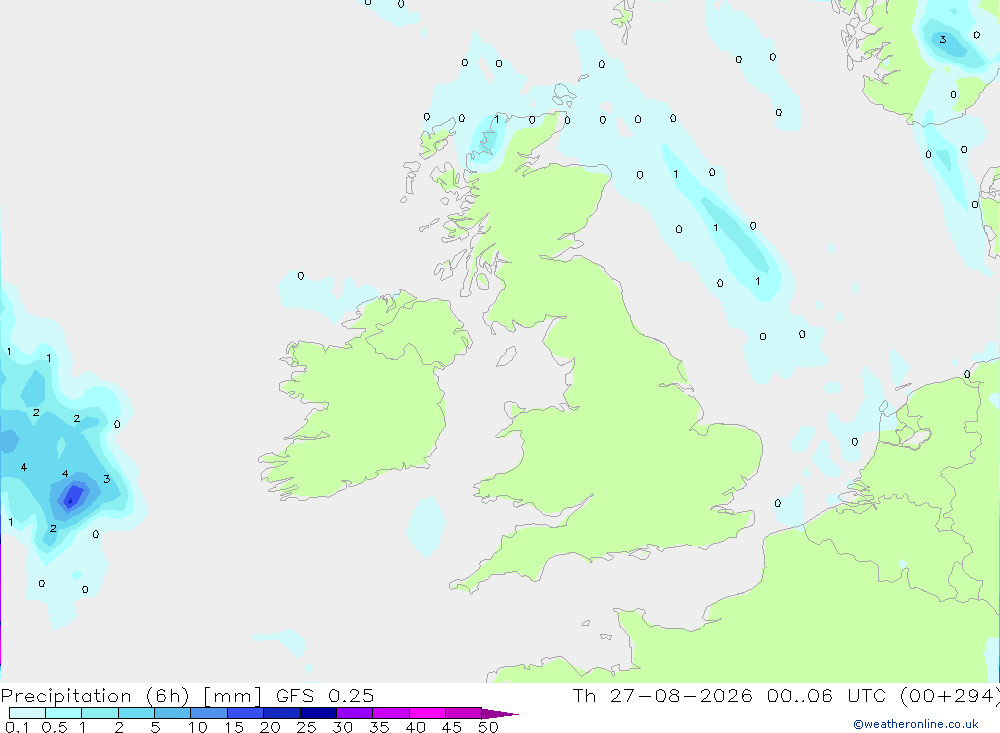This screenshot has height=733, width=1000.
Task: Click the lone "0" value northwest of Ireland
Action: click(301, 276)
